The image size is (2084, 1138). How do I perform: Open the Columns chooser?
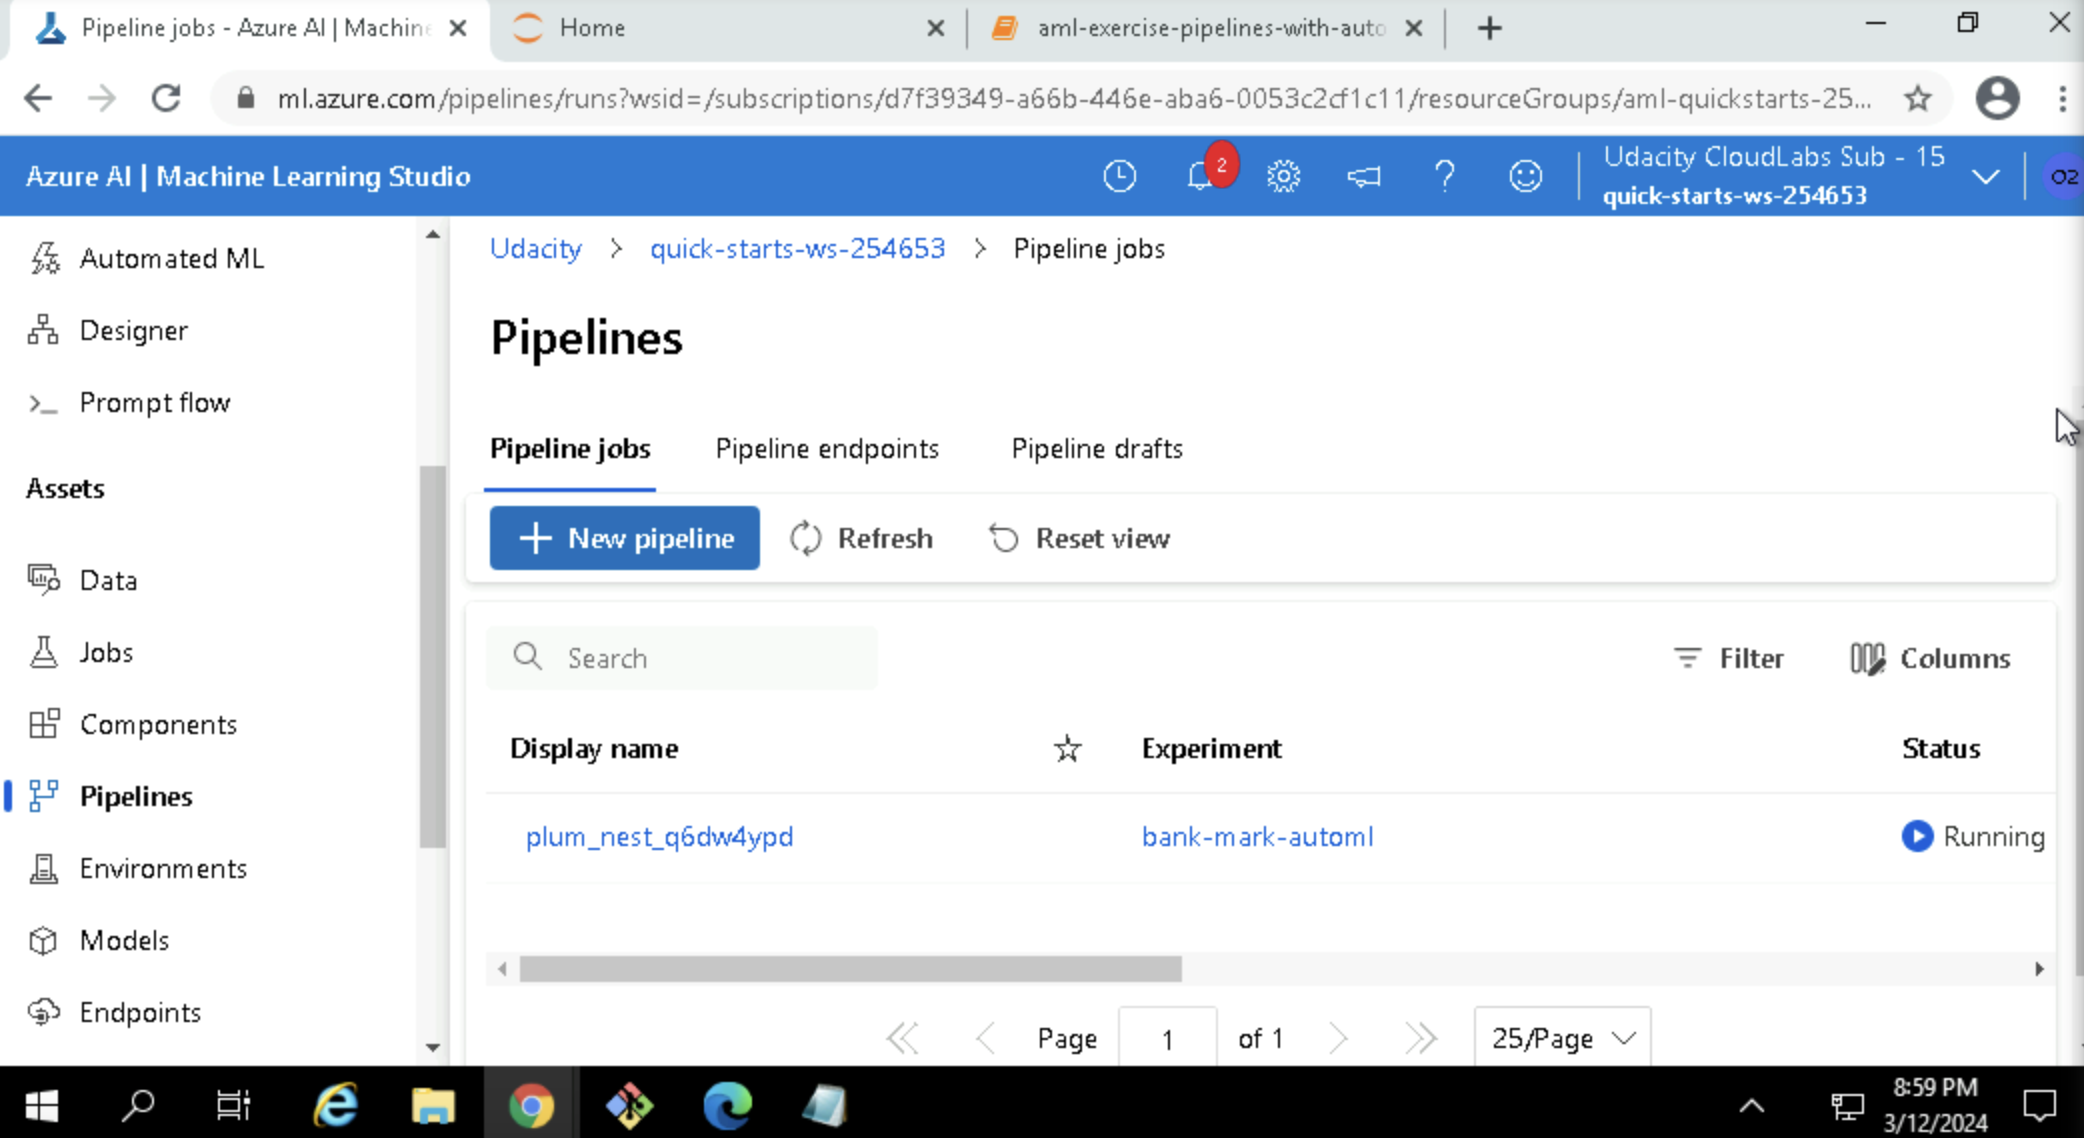point(1930,658)
